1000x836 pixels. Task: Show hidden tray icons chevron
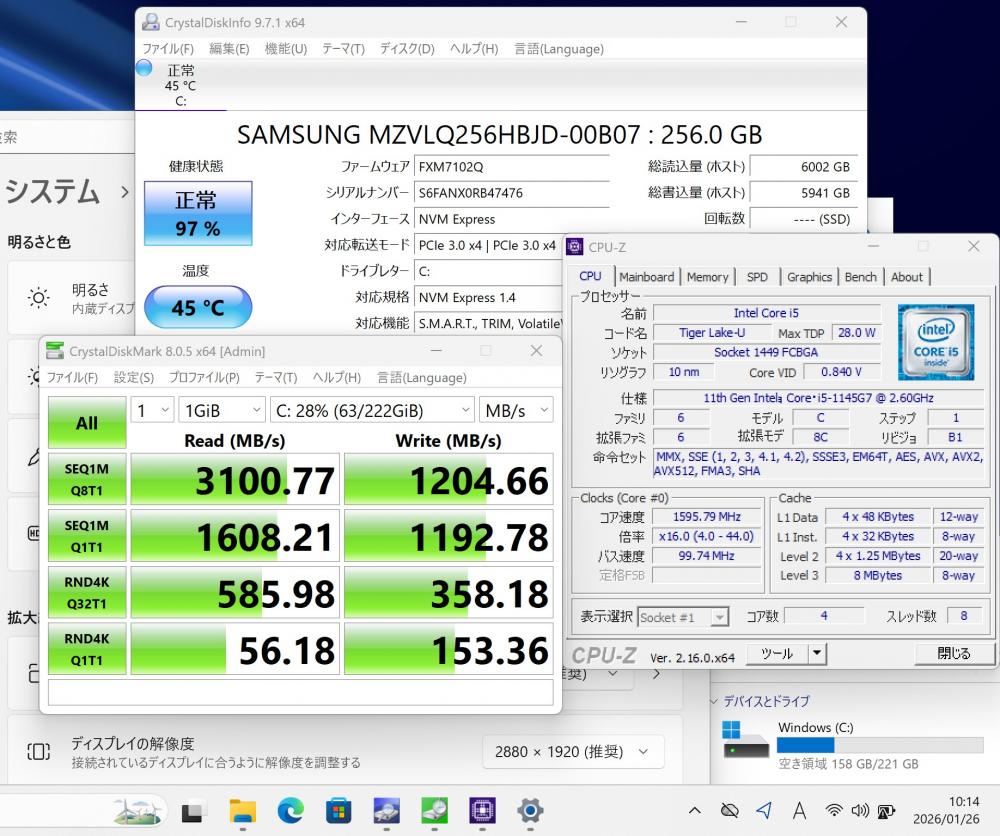(695, 810)
